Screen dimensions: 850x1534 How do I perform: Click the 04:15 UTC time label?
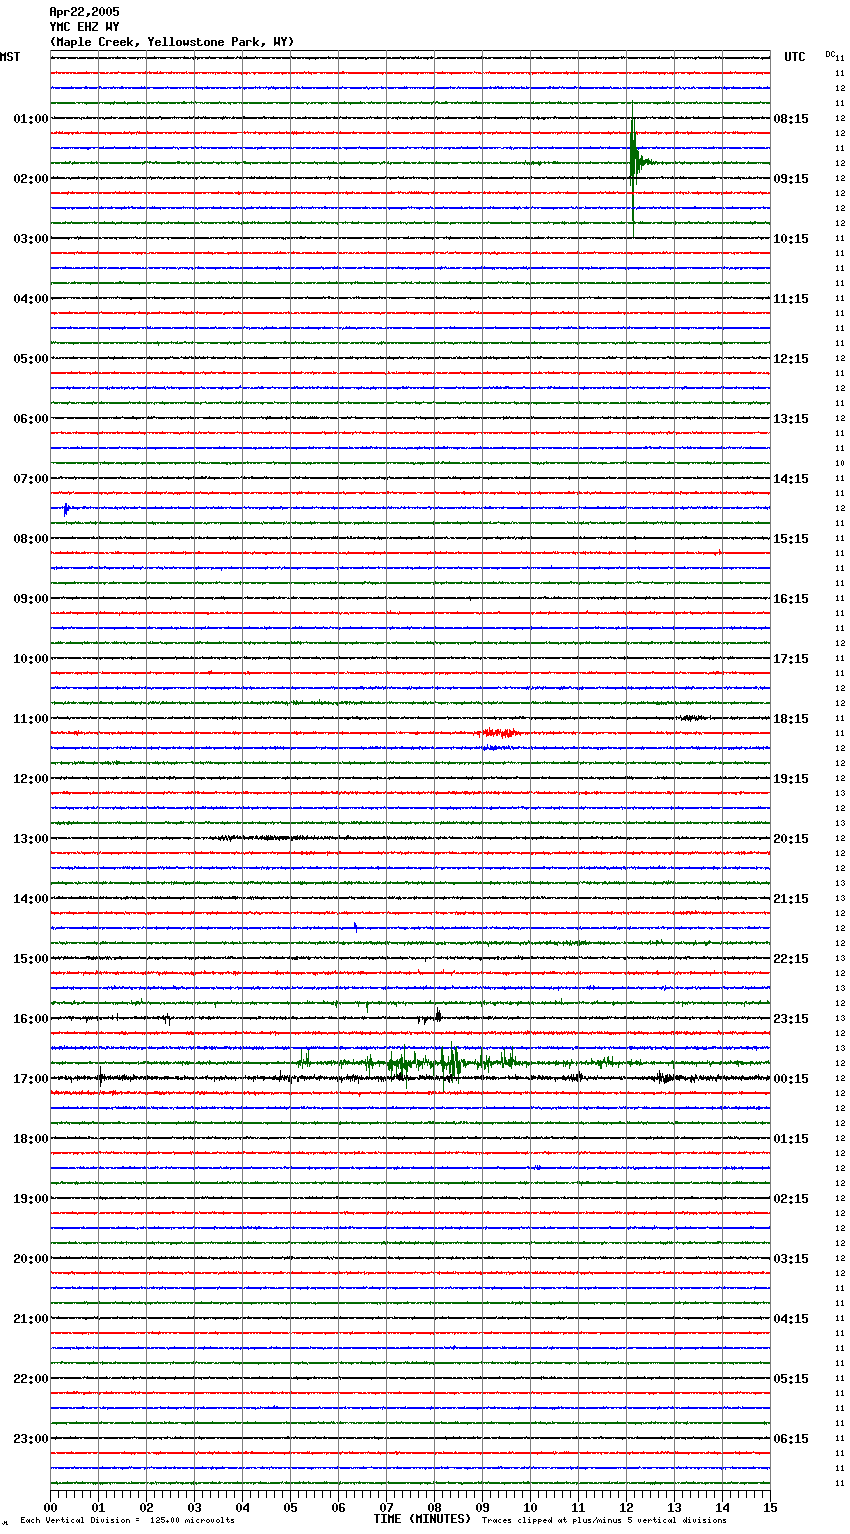point(791,1319)
